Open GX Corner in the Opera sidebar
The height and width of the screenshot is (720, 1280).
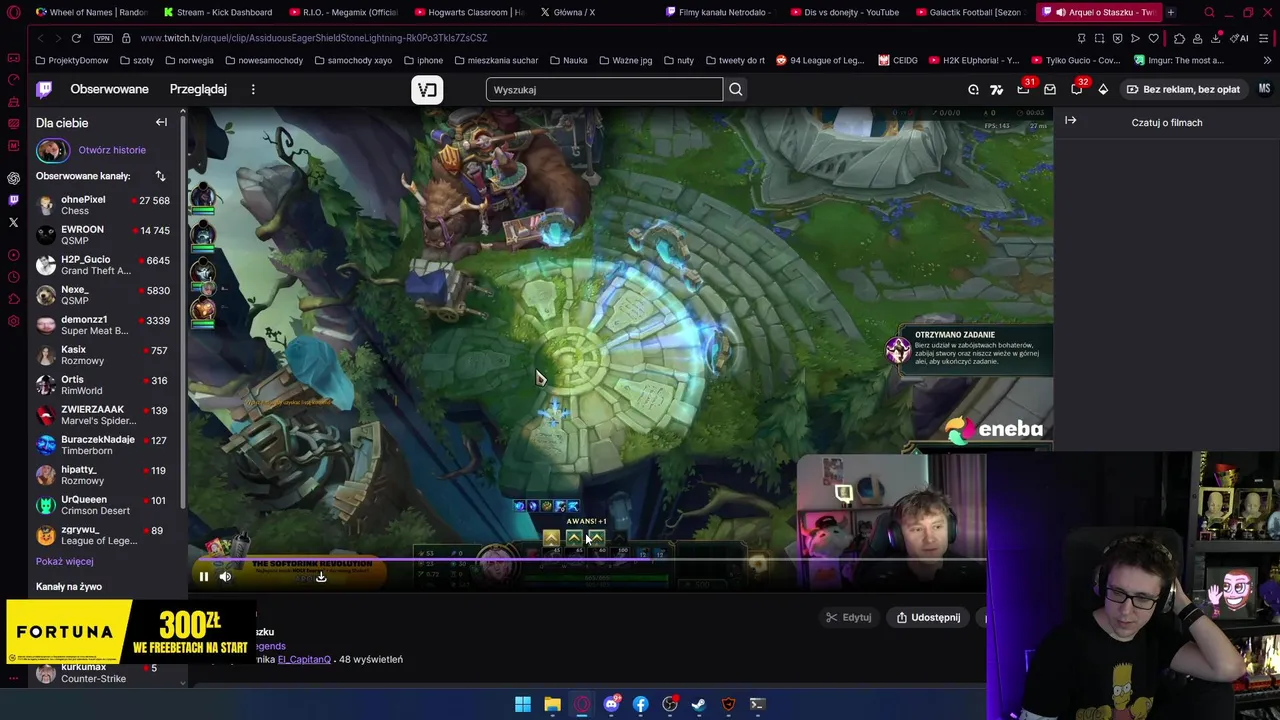(13, 58)
